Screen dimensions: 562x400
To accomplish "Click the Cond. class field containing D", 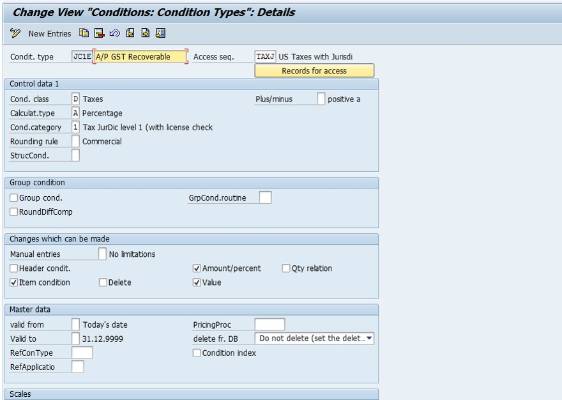I will tap(75, 99).
